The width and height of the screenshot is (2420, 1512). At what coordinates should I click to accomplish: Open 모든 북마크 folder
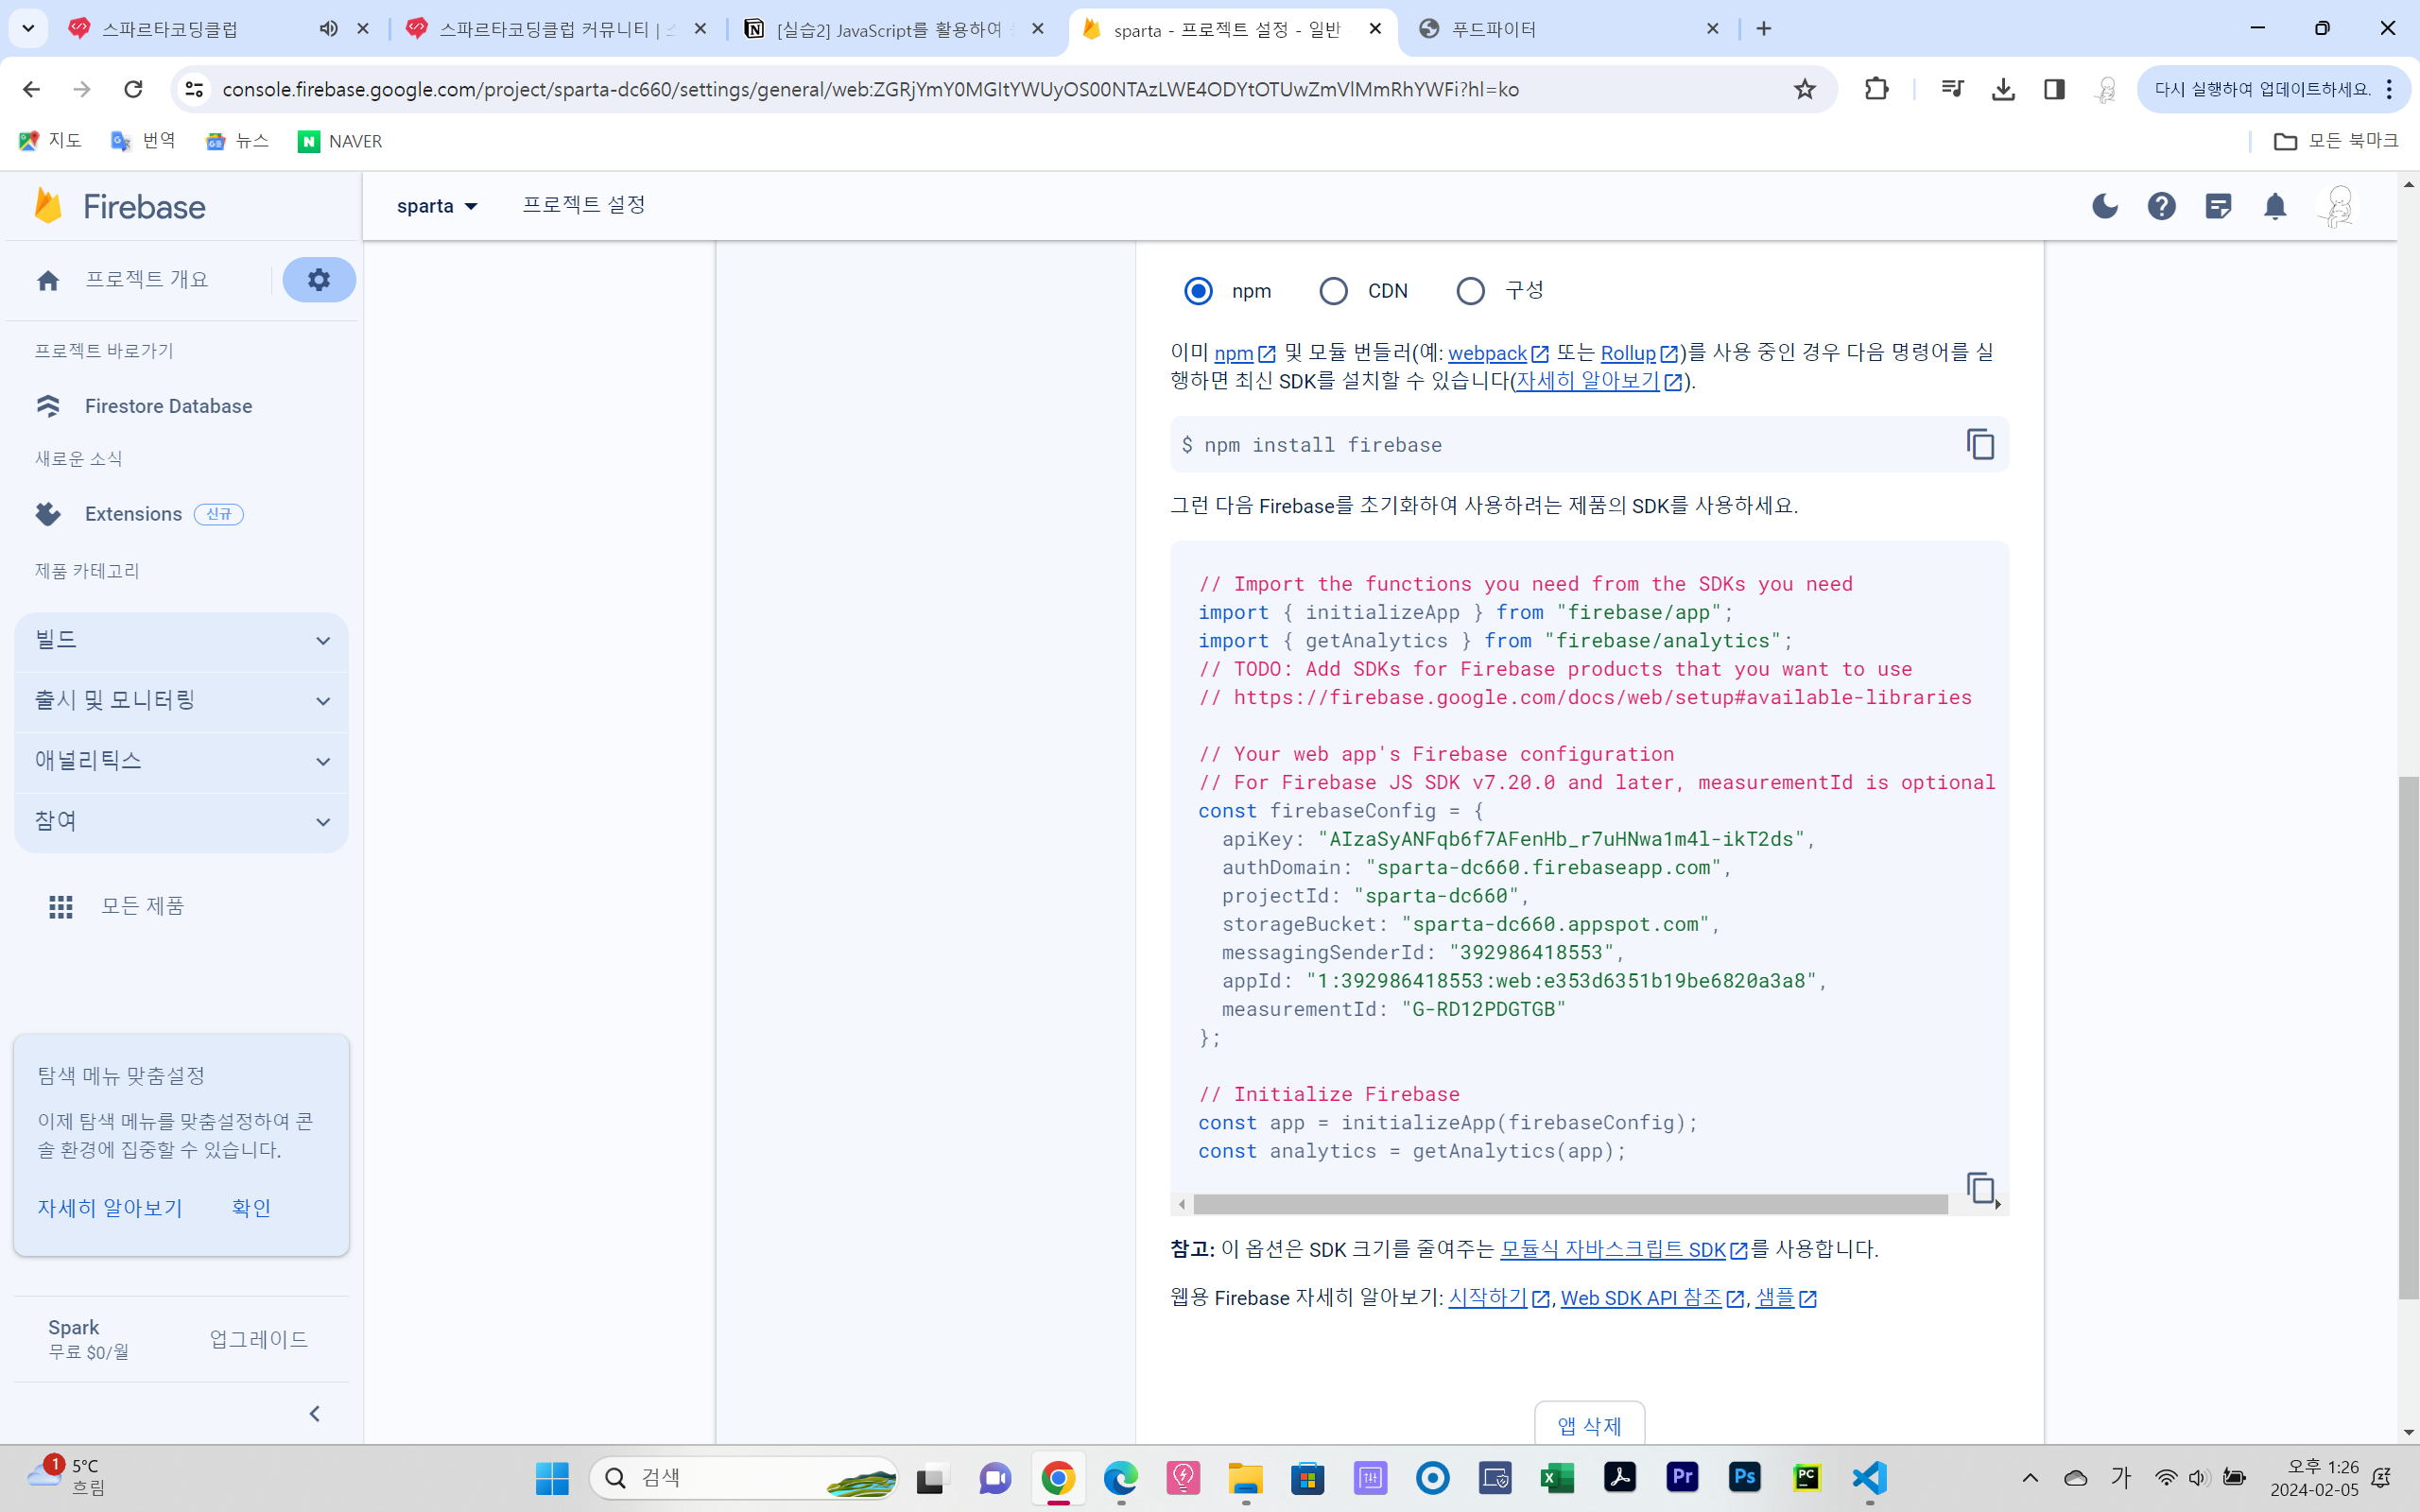pos(2335,141)
